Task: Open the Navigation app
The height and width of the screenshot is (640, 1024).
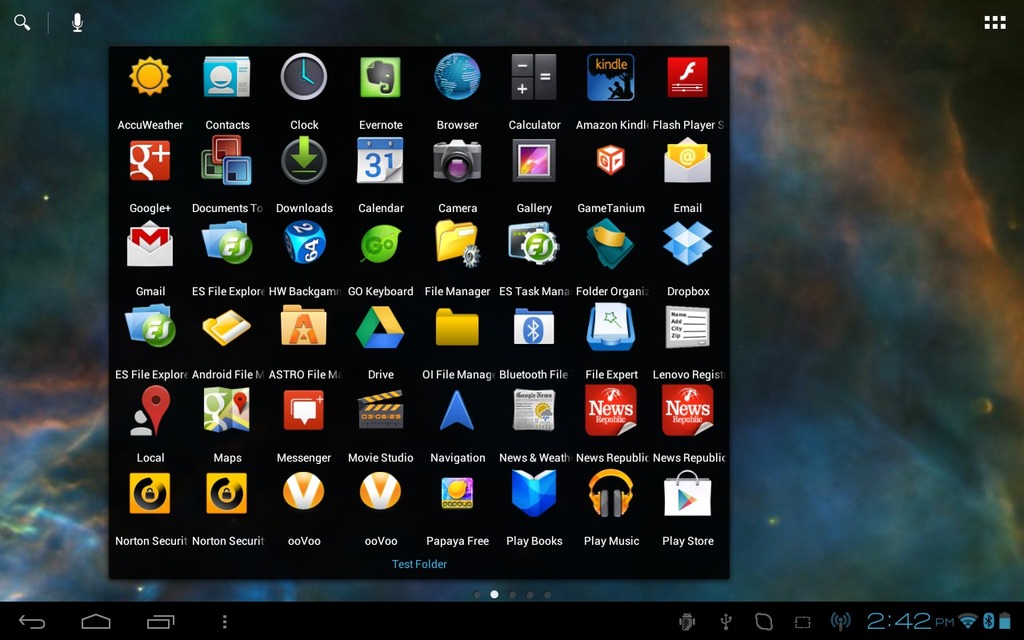Action: (457, 410)
